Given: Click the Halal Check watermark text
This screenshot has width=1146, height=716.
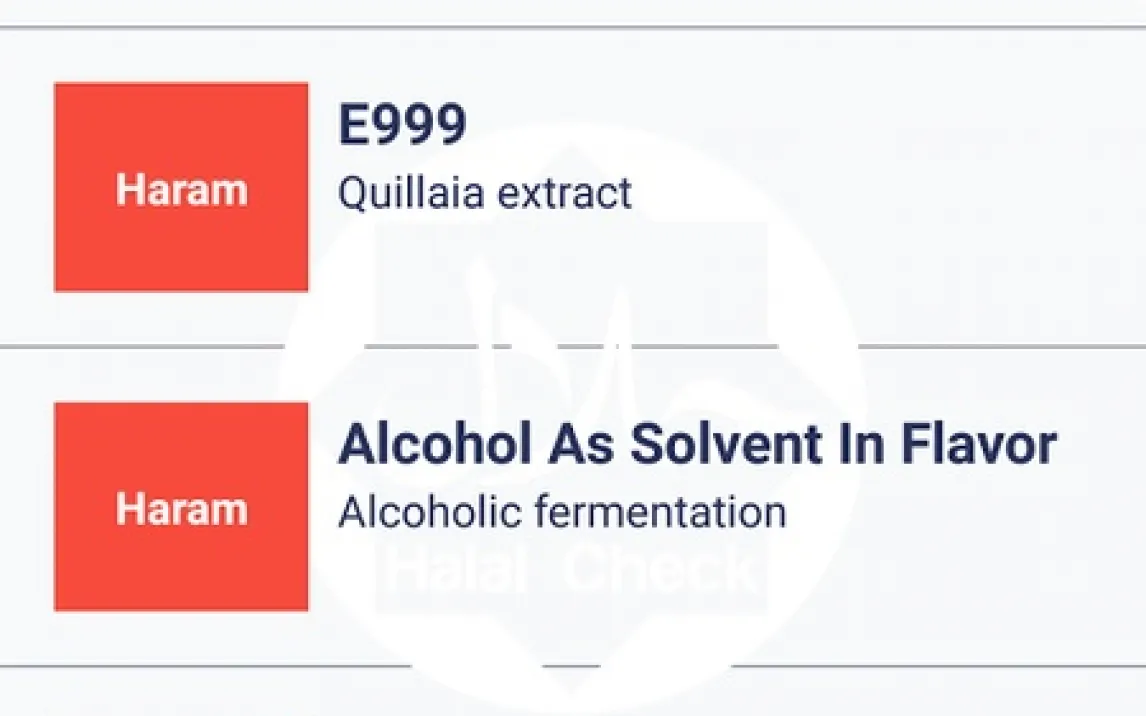Looking at the screenshot, I should (570, 570).
